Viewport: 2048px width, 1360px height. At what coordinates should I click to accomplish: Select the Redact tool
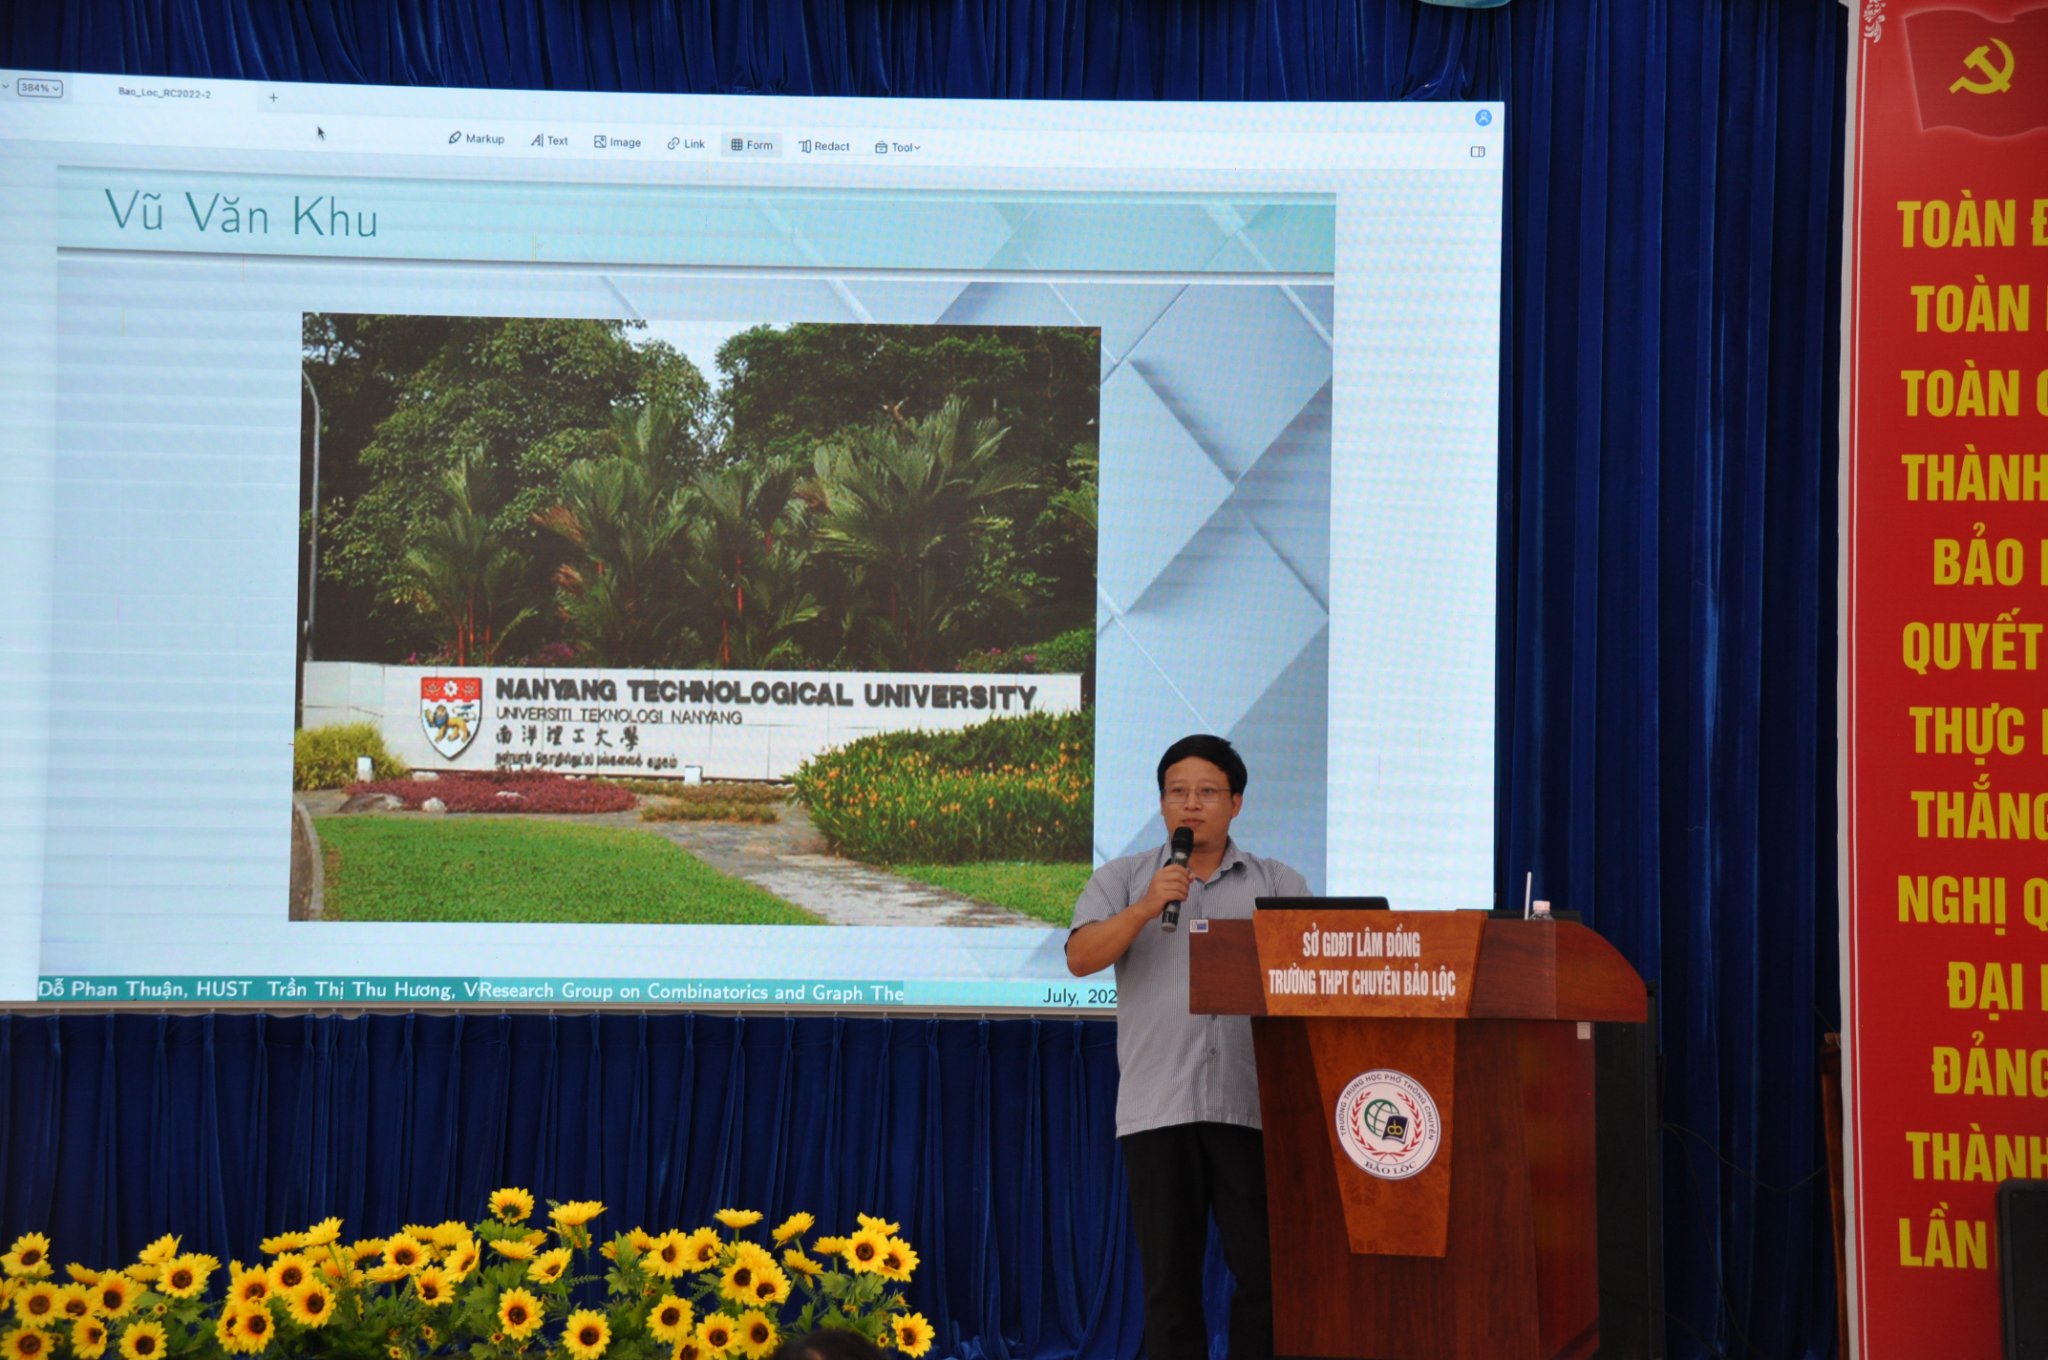tap(824, 146)
